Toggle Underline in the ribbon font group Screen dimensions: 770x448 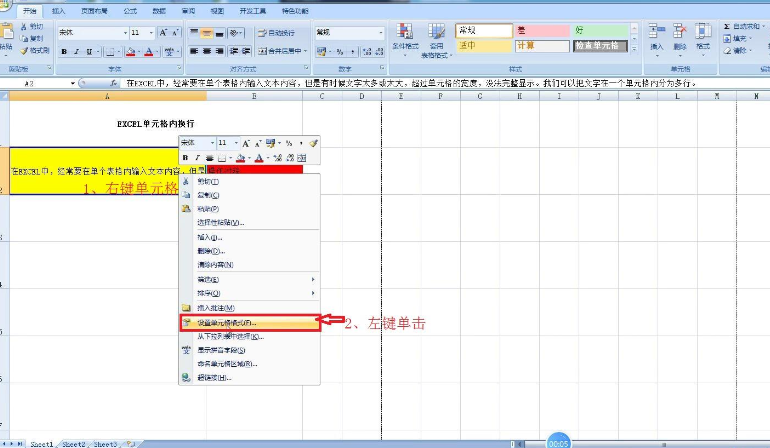(x=89, y=52)
